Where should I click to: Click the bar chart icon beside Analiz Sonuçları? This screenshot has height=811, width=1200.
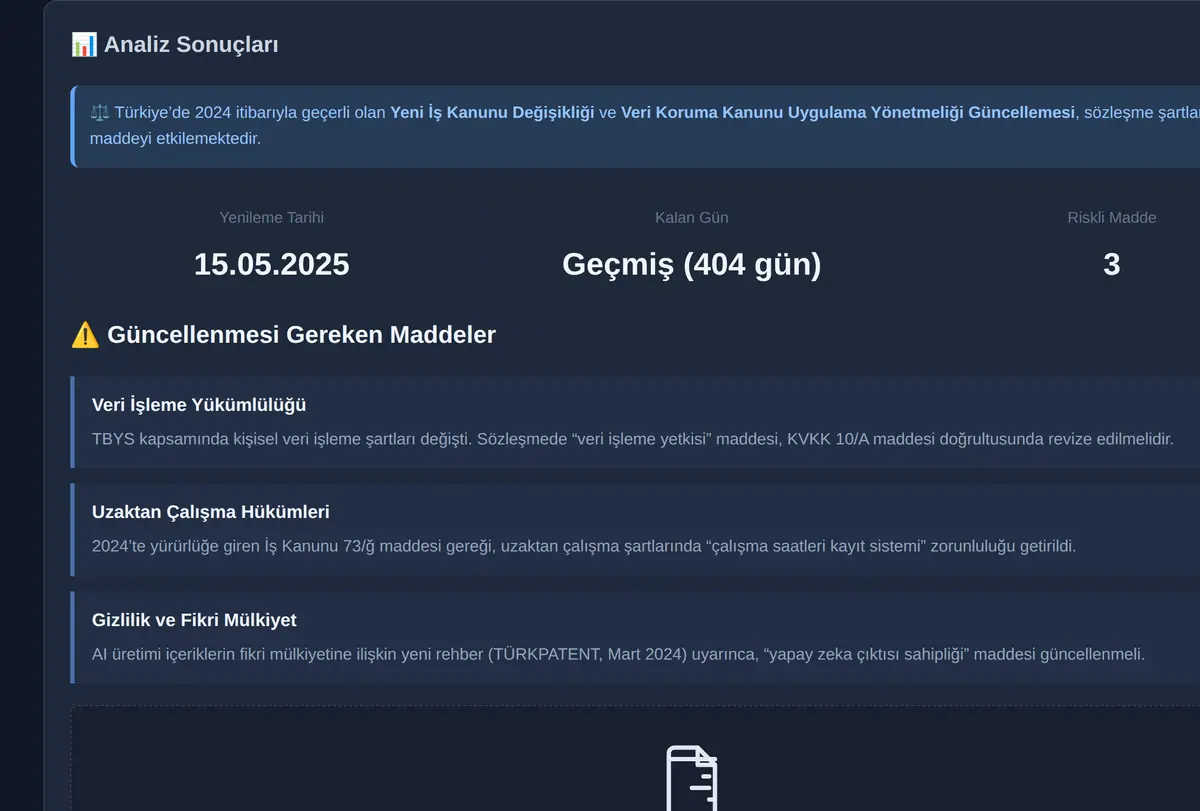point(84,45)
